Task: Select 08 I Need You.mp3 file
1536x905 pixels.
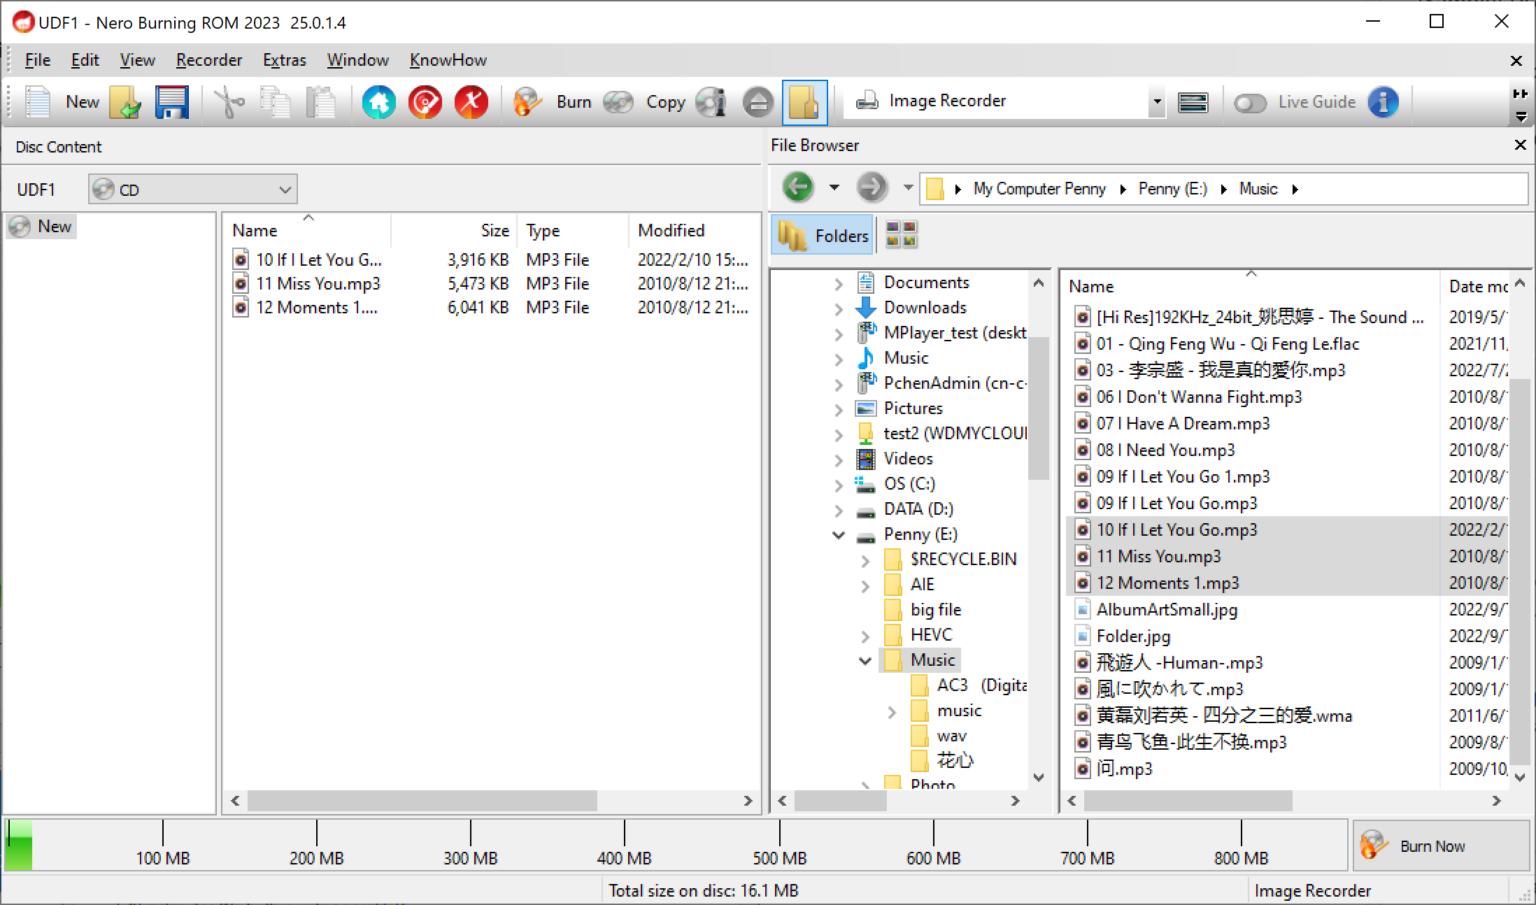Action: (x=1165, y=451)
